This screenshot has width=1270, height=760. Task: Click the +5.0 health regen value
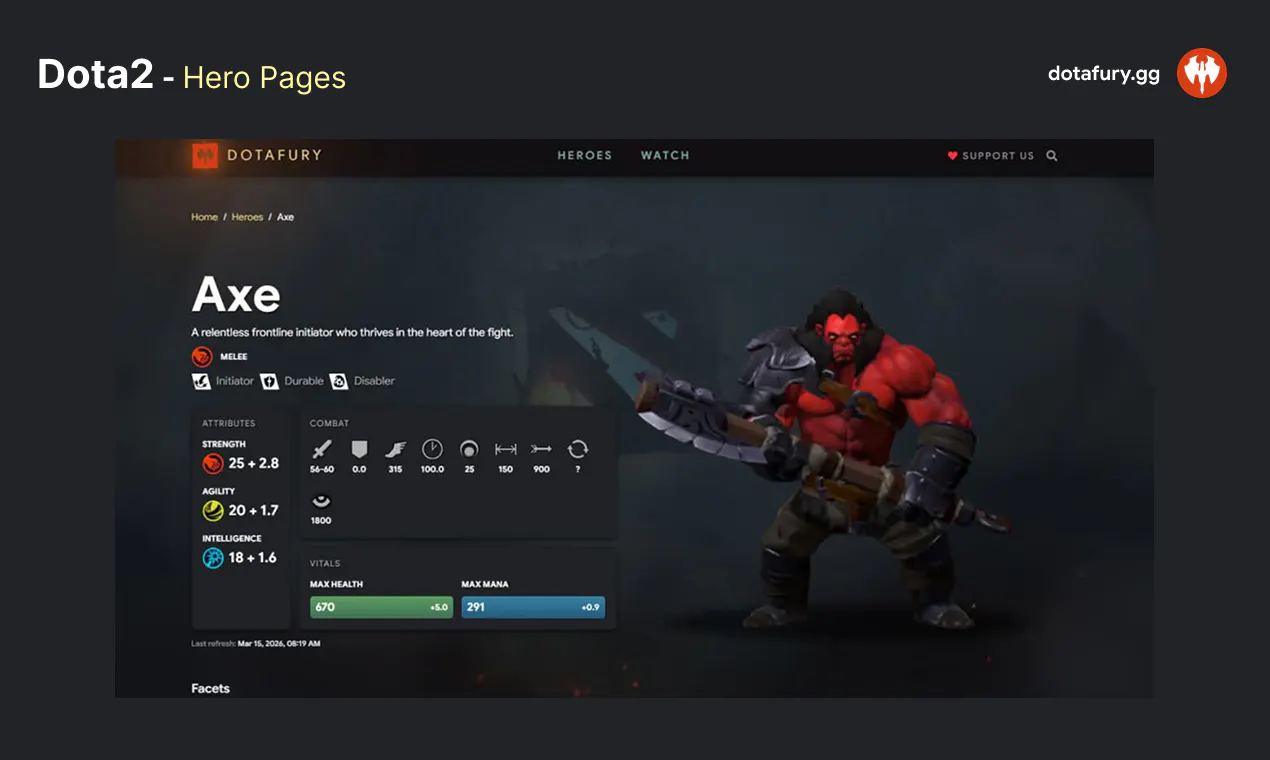(439, 607)
